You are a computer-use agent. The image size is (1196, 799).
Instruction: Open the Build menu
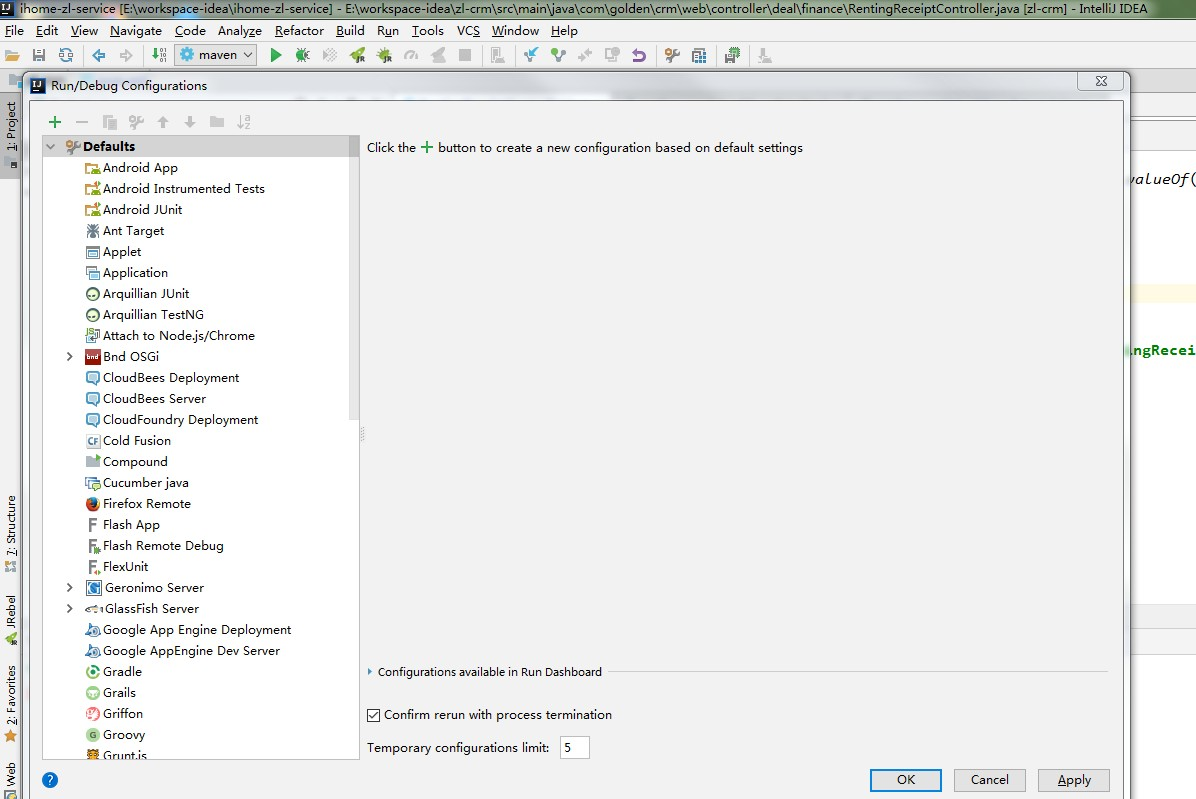pos(350,30)
